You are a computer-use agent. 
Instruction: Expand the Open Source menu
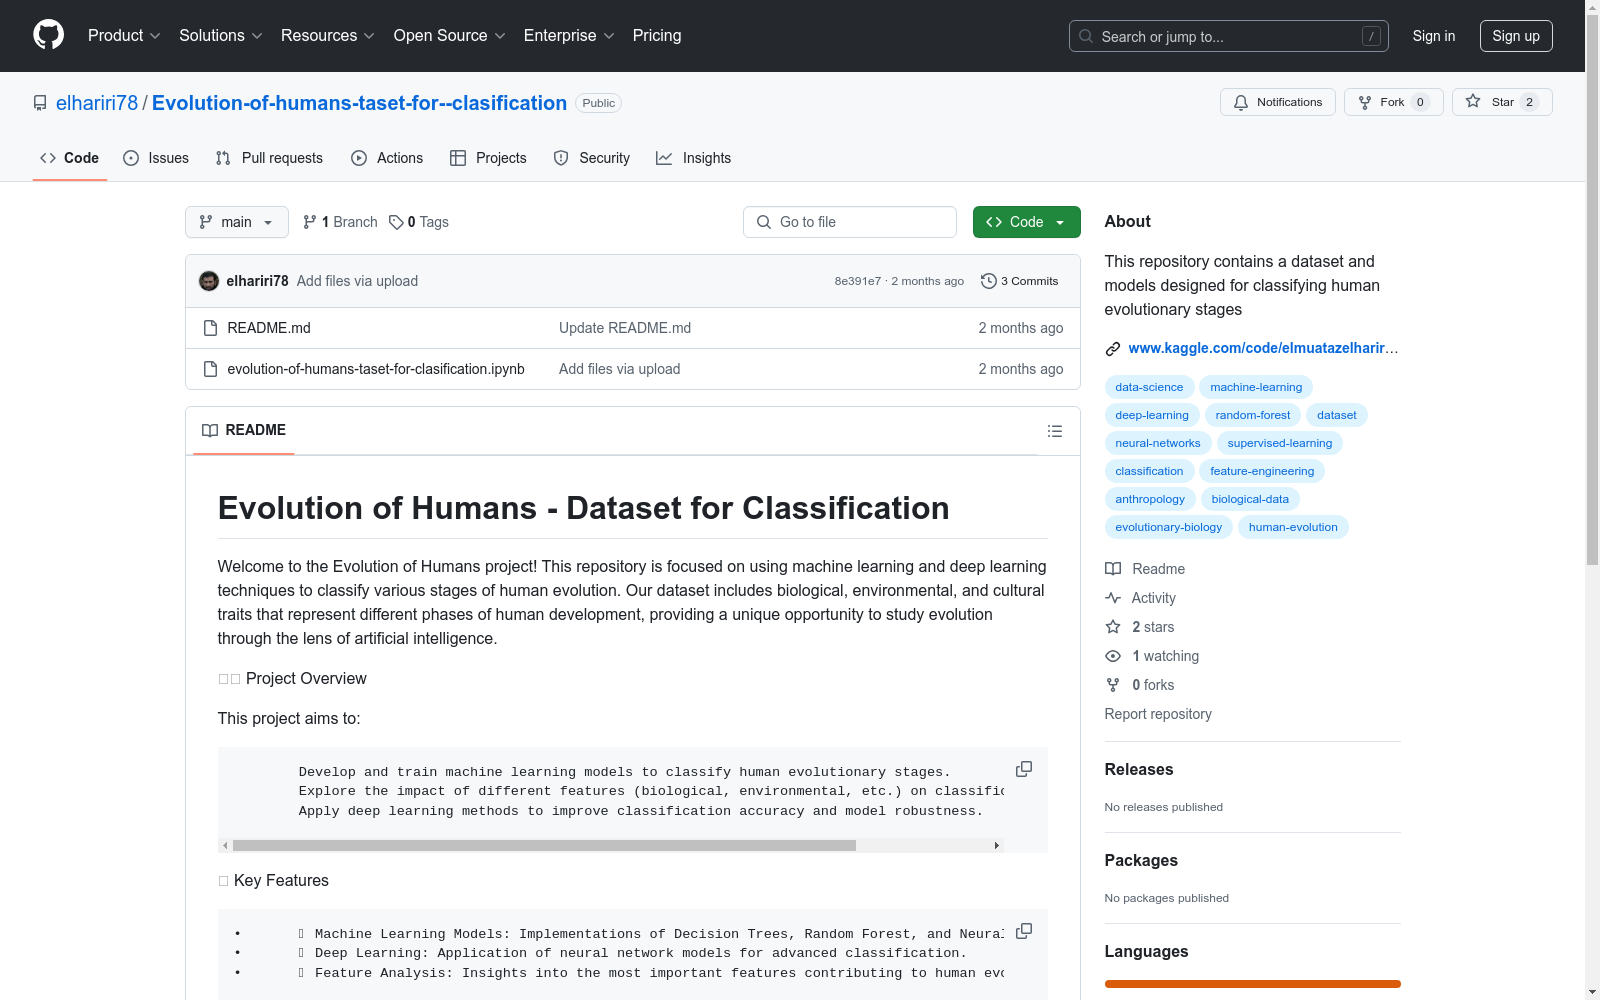click(x=450, y=36)
